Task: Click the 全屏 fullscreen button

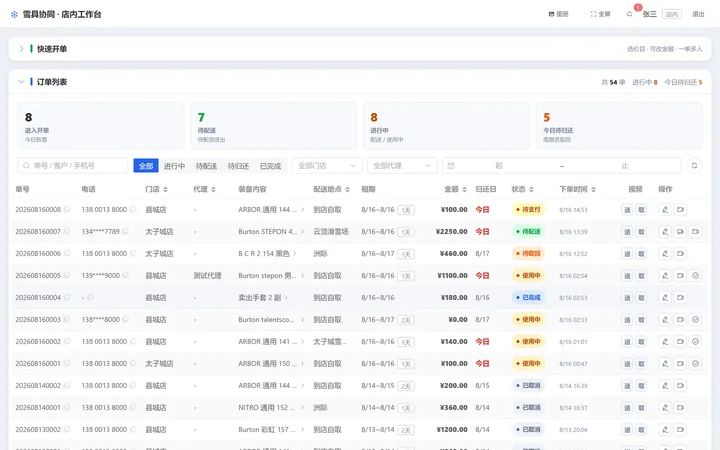Action: [x=600, y=14]
